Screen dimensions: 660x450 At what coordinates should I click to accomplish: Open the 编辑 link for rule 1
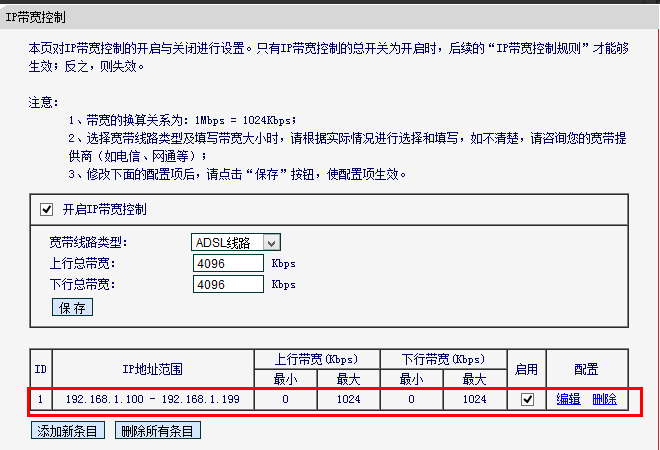568,399
